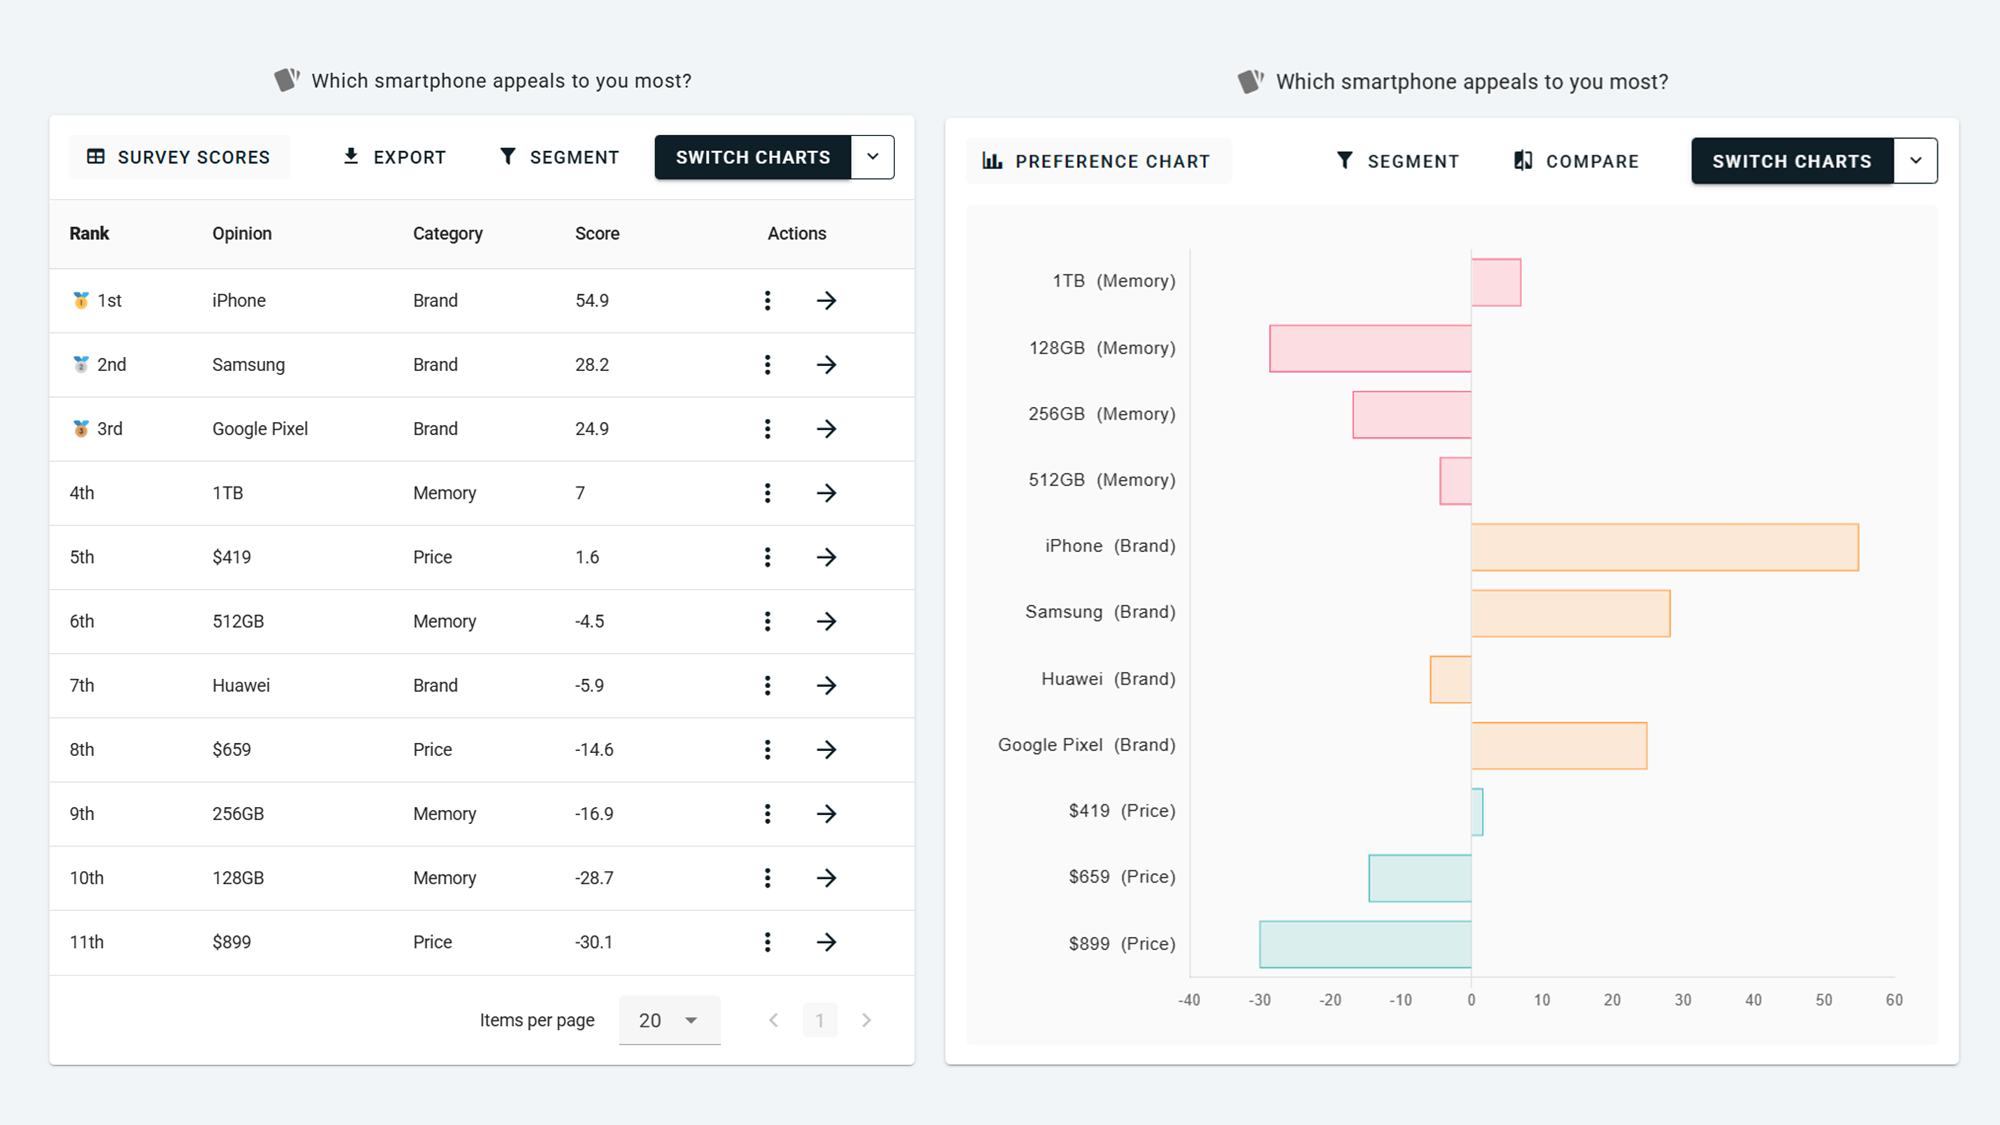Click arrow icon on $899 row
Screen dimensions: 2000x1125
pyautogui.click(x=826, y=942)
